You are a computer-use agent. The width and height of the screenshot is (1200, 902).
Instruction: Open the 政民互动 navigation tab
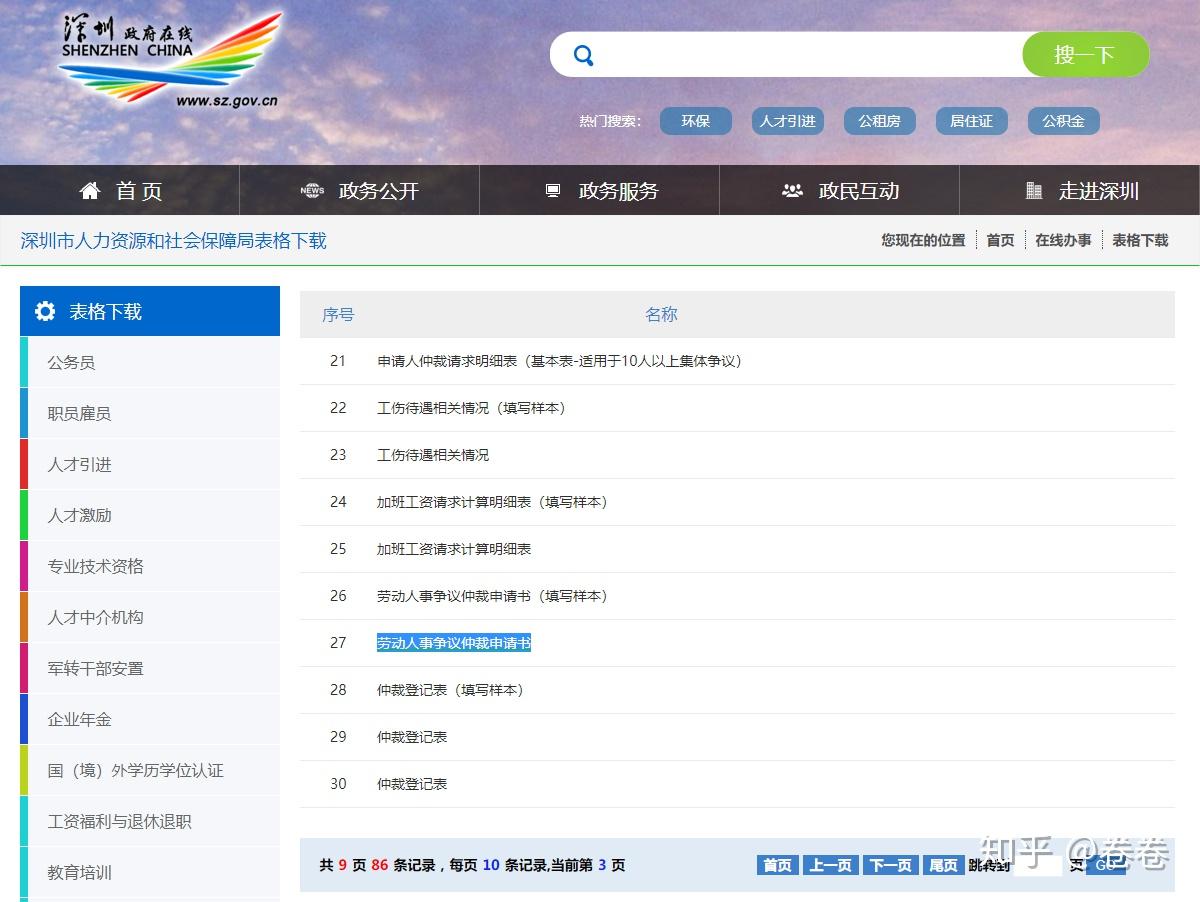(840, 190)
